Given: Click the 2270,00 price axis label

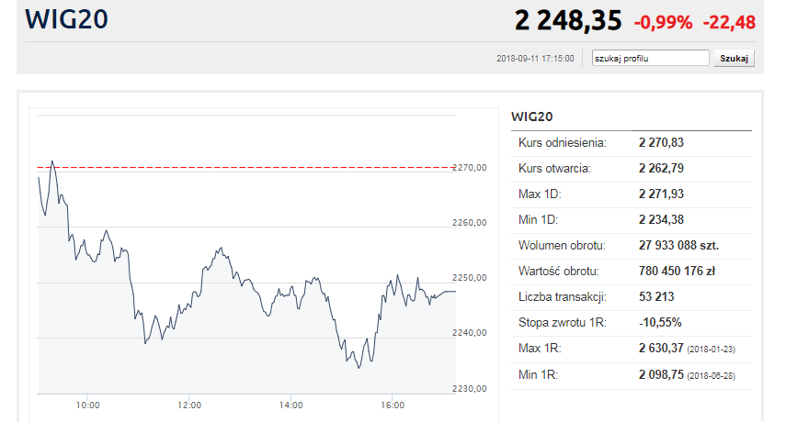Looking at the screenshot, I should pos(470,168).
